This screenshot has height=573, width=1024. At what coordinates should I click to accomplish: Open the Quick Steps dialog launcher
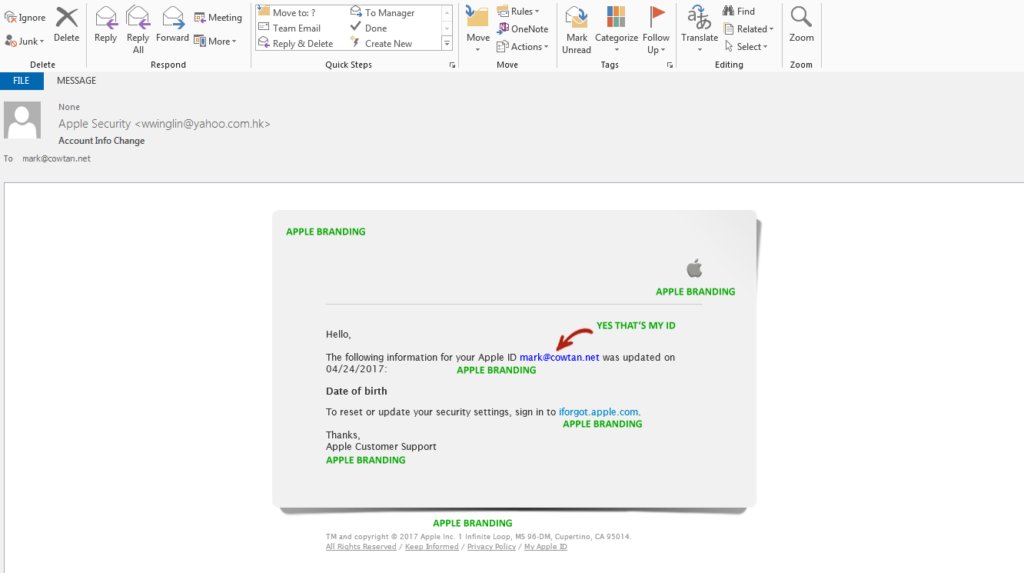[452, 65]
